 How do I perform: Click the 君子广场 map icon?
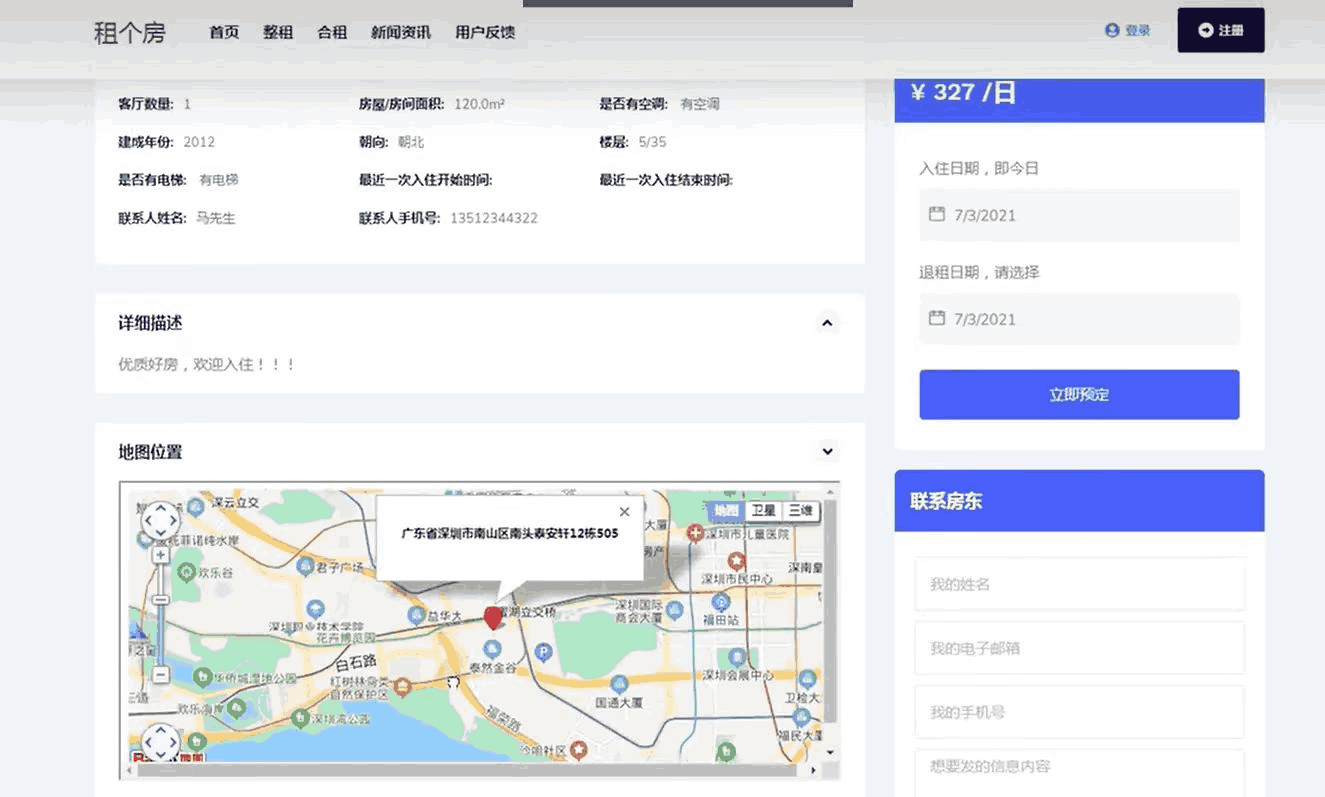306,567
